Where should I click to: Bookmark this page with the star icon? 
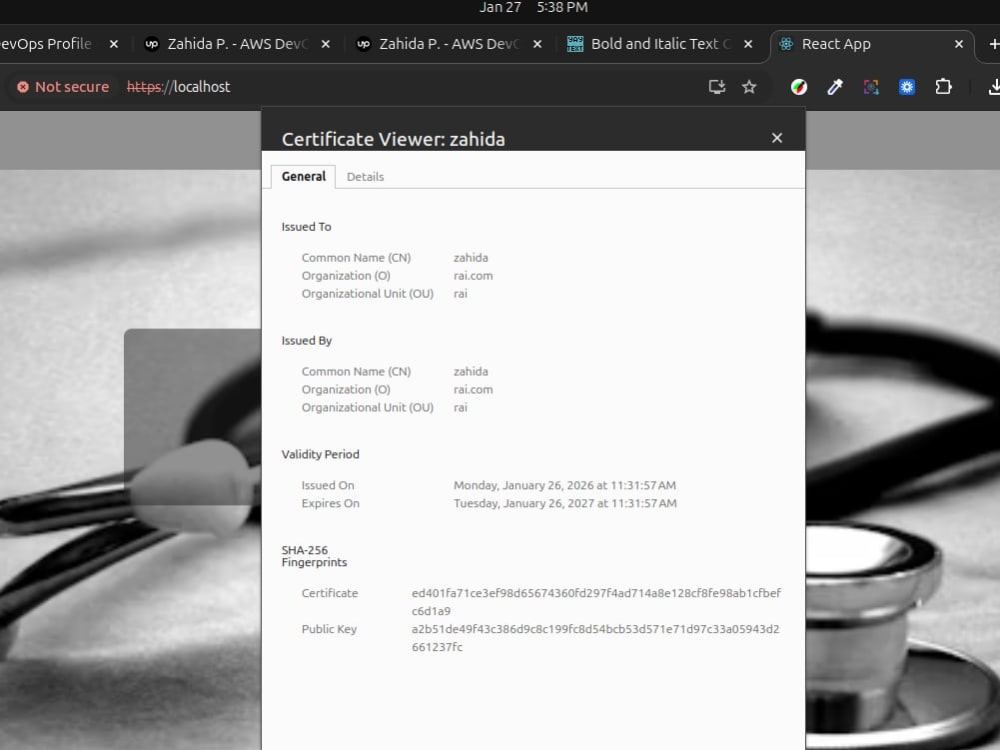coord(749,87)
